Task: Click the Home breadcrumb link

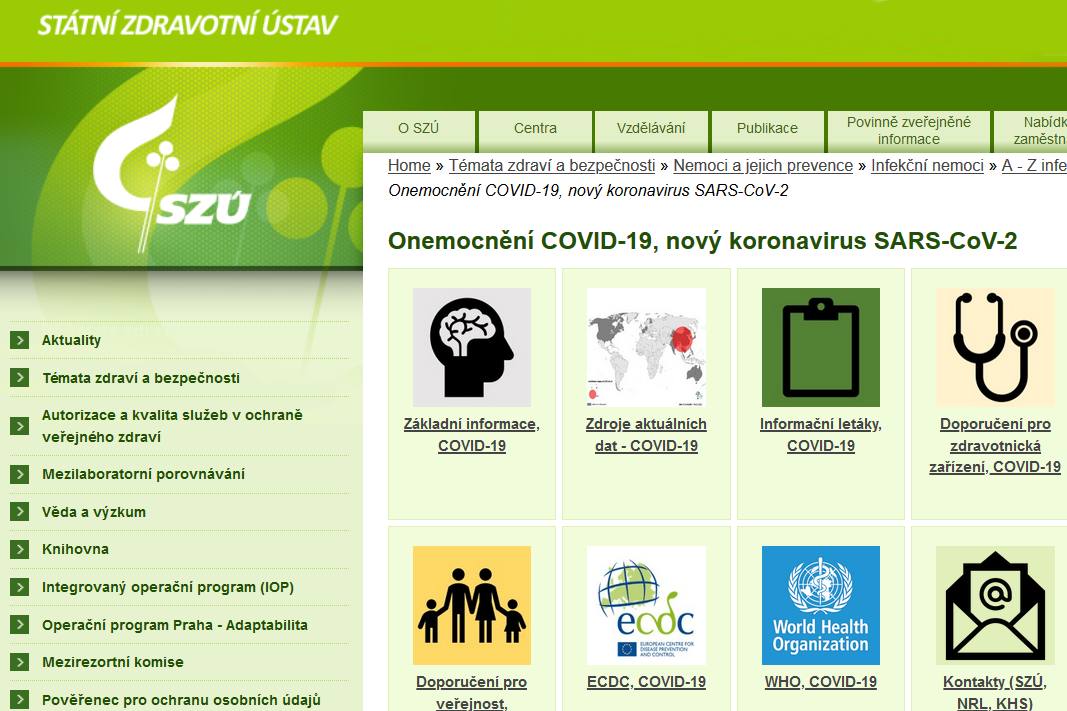Action: click(409, 166)
